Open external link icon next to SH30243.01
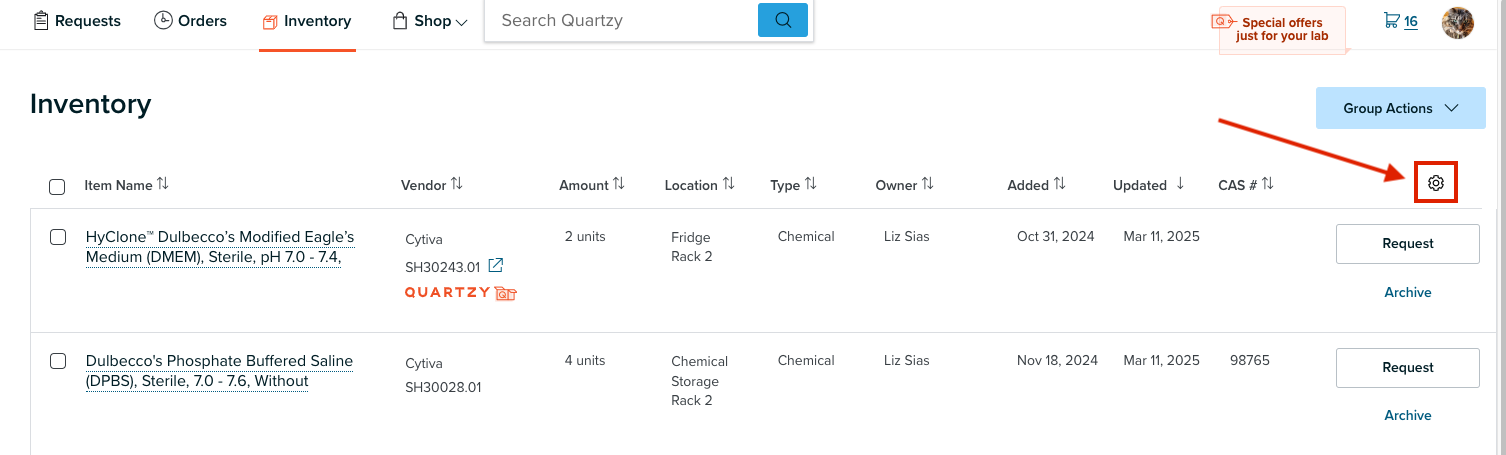 point(495,266)
